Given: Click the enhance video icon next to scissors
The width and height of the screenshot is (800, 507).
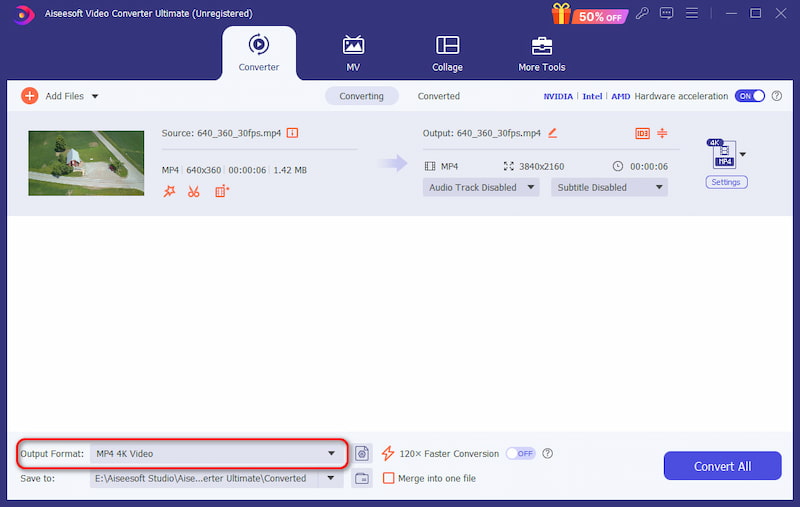Looking at the screenshot, I should click(x=222, y=191).
